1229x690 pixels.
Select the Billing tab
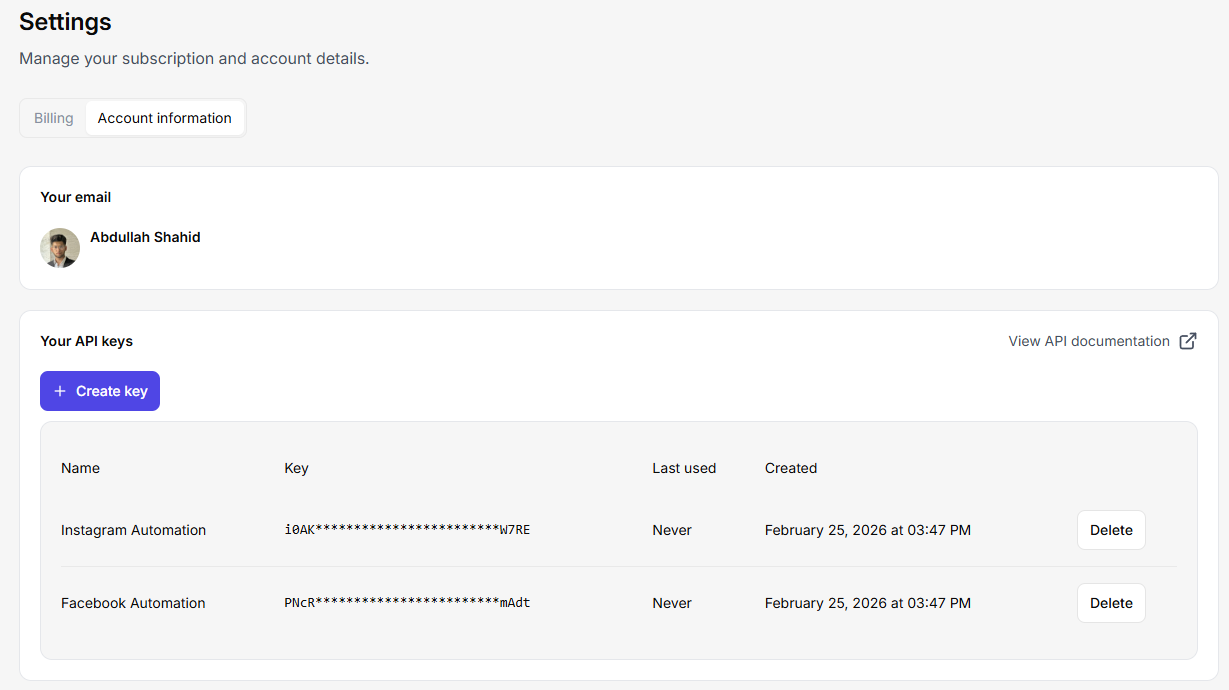[53, 117]
